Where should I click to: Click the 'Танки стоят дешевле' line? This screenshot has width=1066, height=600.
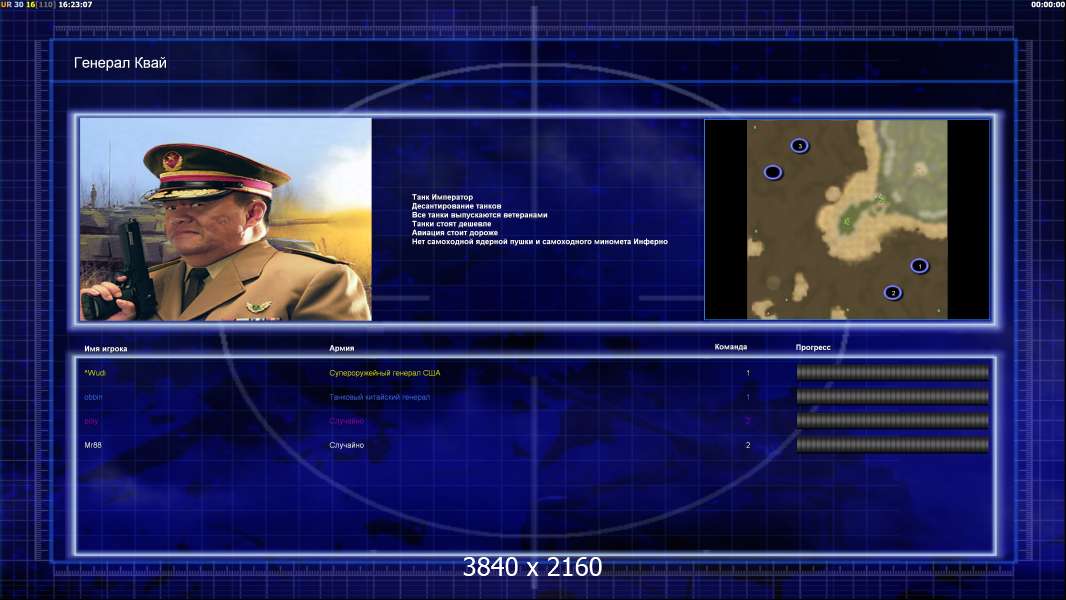pos(451,224)
